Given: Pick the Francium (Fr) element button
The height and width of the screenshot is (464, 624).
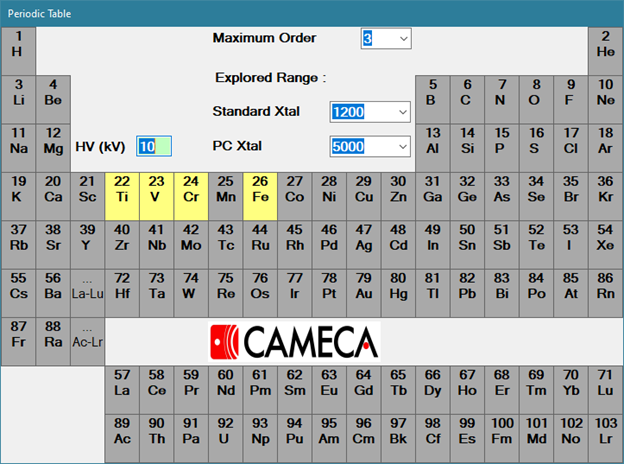Looking at the screenshot, I should (18, 335).
